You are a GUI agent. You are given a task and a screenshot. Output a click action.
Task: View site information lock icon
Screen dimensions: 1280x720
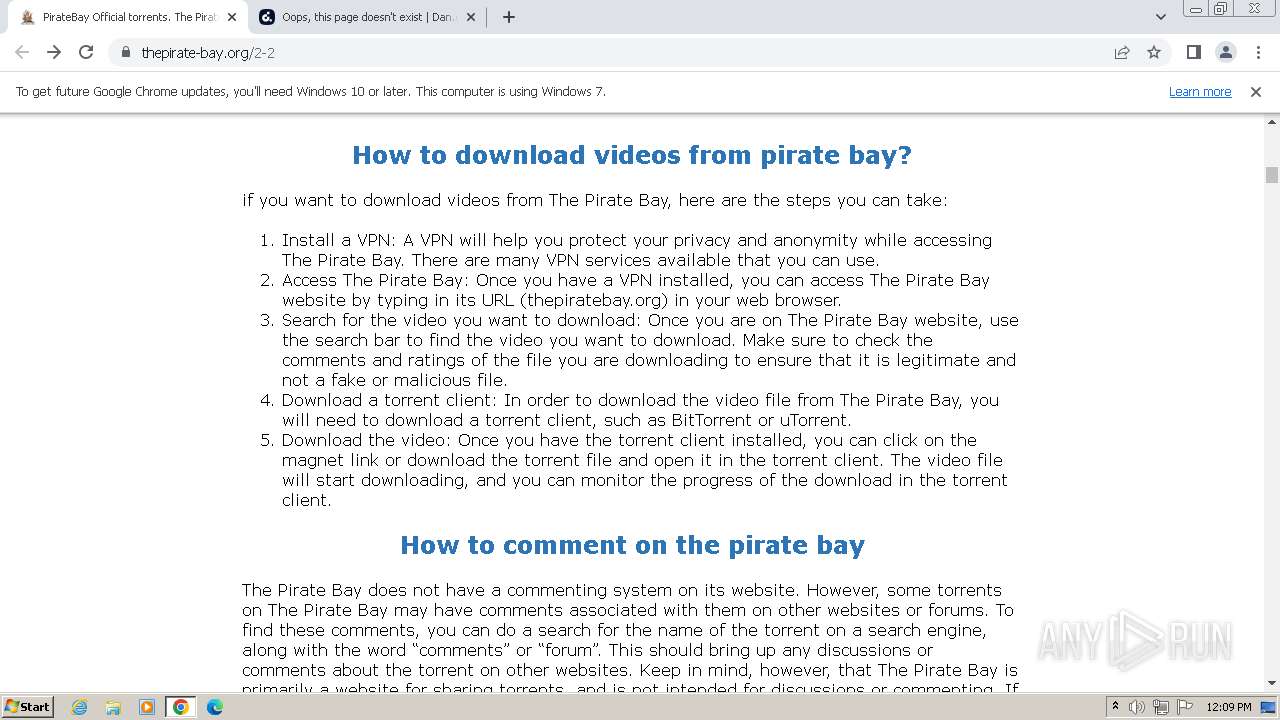point(125,52)
